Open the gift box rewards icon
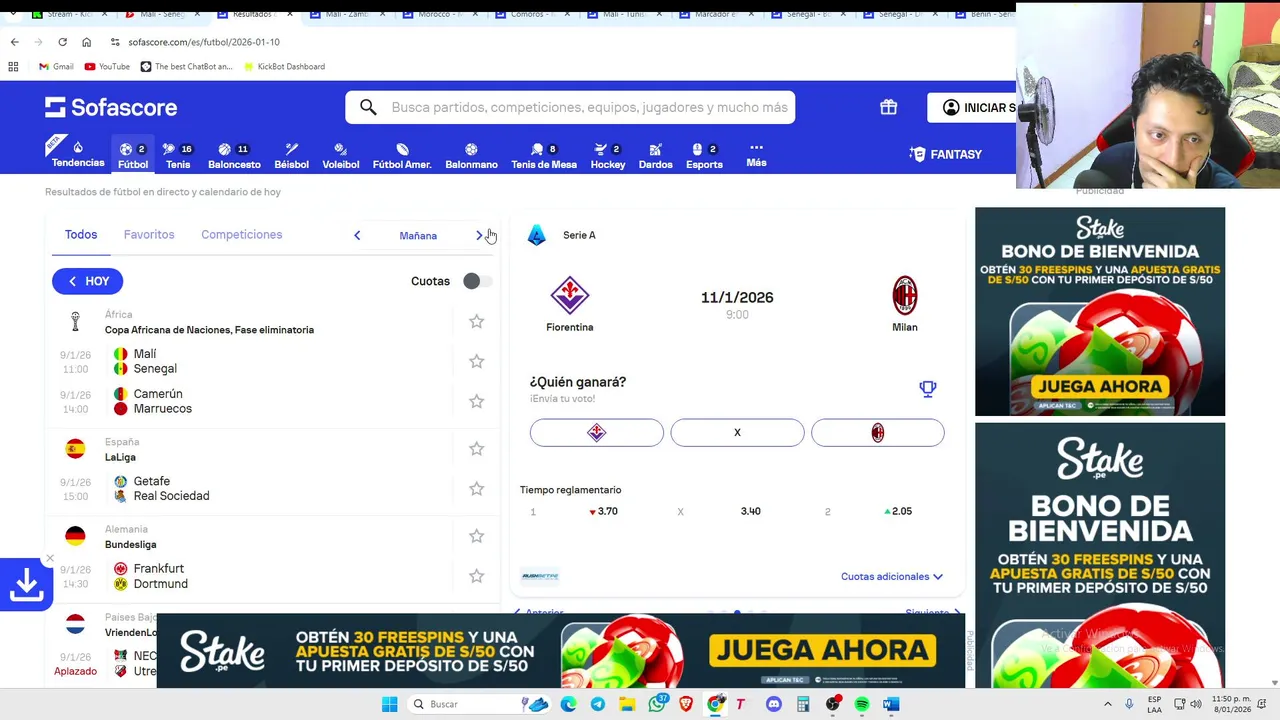 [x=888, y=107]
